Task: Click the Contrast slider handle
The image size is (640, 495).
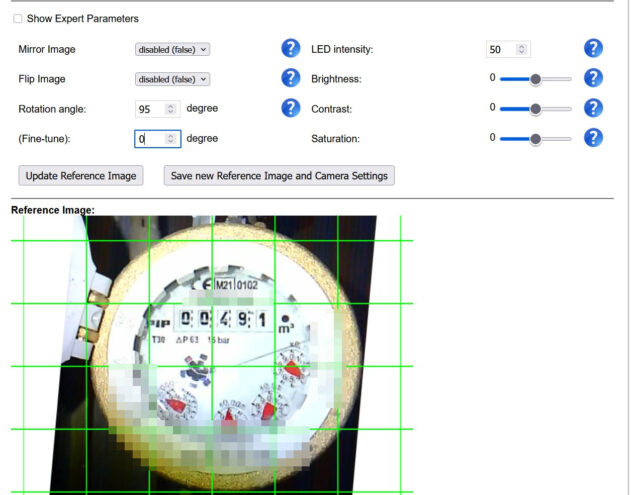Action: pos(536,108)
